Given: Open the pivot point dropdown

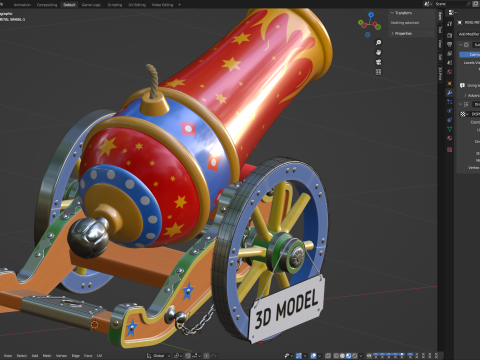Looking at the screenshot, I should (178, 356).
